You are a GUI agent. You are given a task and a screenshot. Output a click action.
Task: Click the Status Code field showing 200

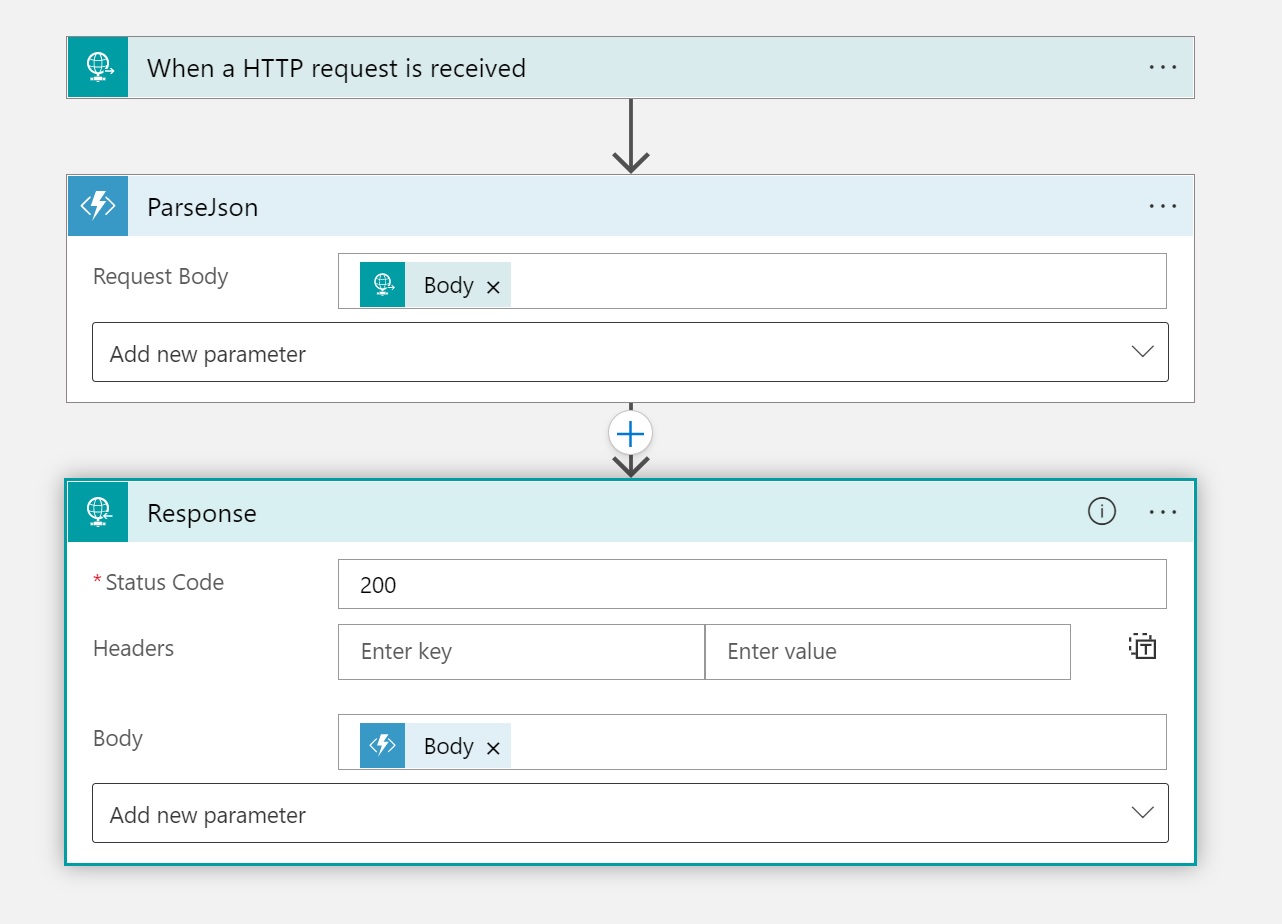[x=751, y=585]
